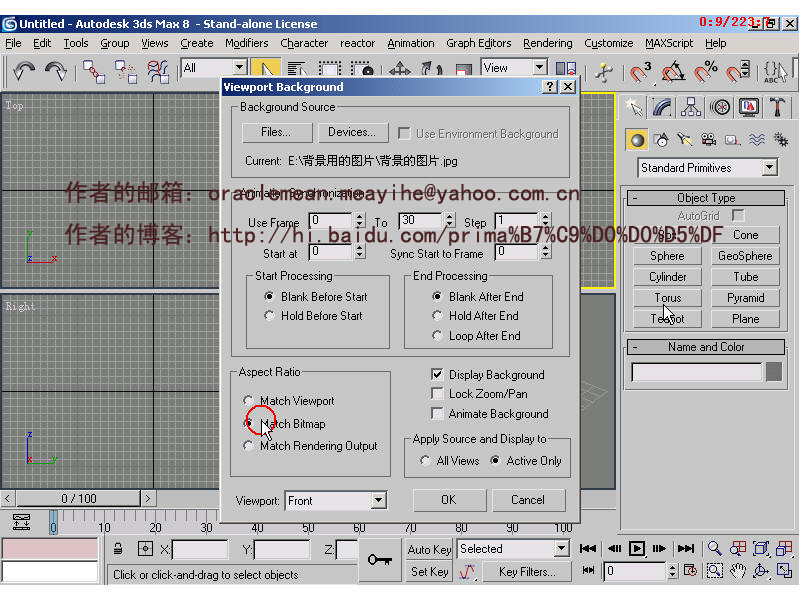Select the Shapes category icon

point(661,140)
